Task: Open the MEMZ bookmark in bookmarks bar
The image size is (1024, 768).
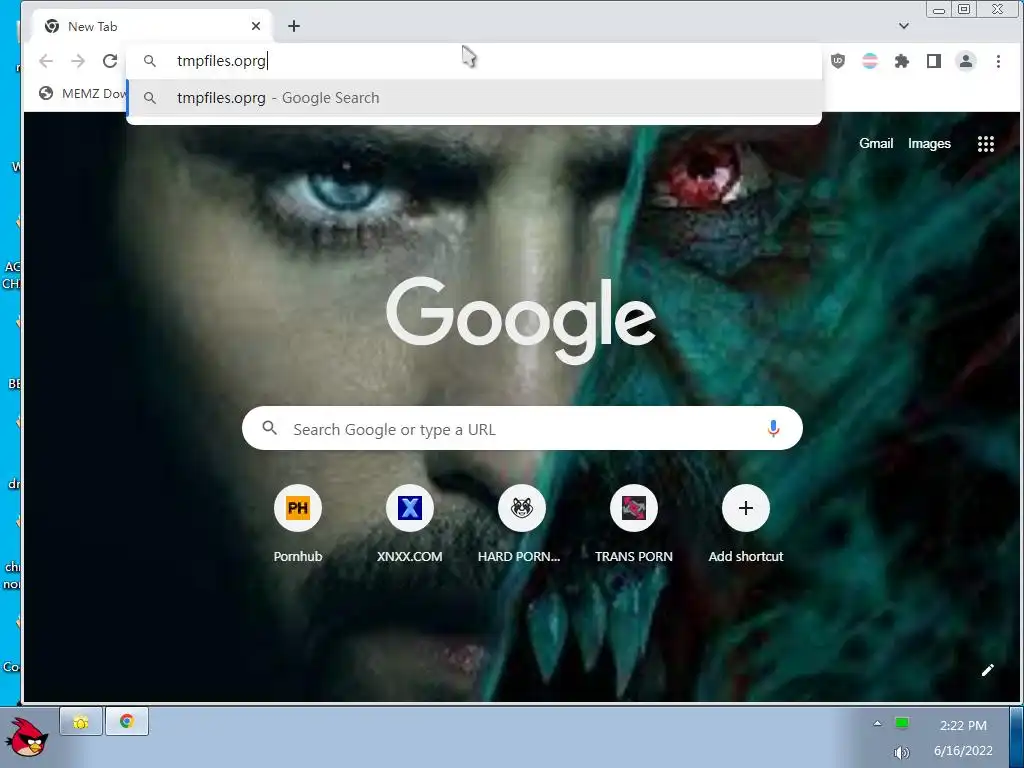Action: (x=82, y=93)
